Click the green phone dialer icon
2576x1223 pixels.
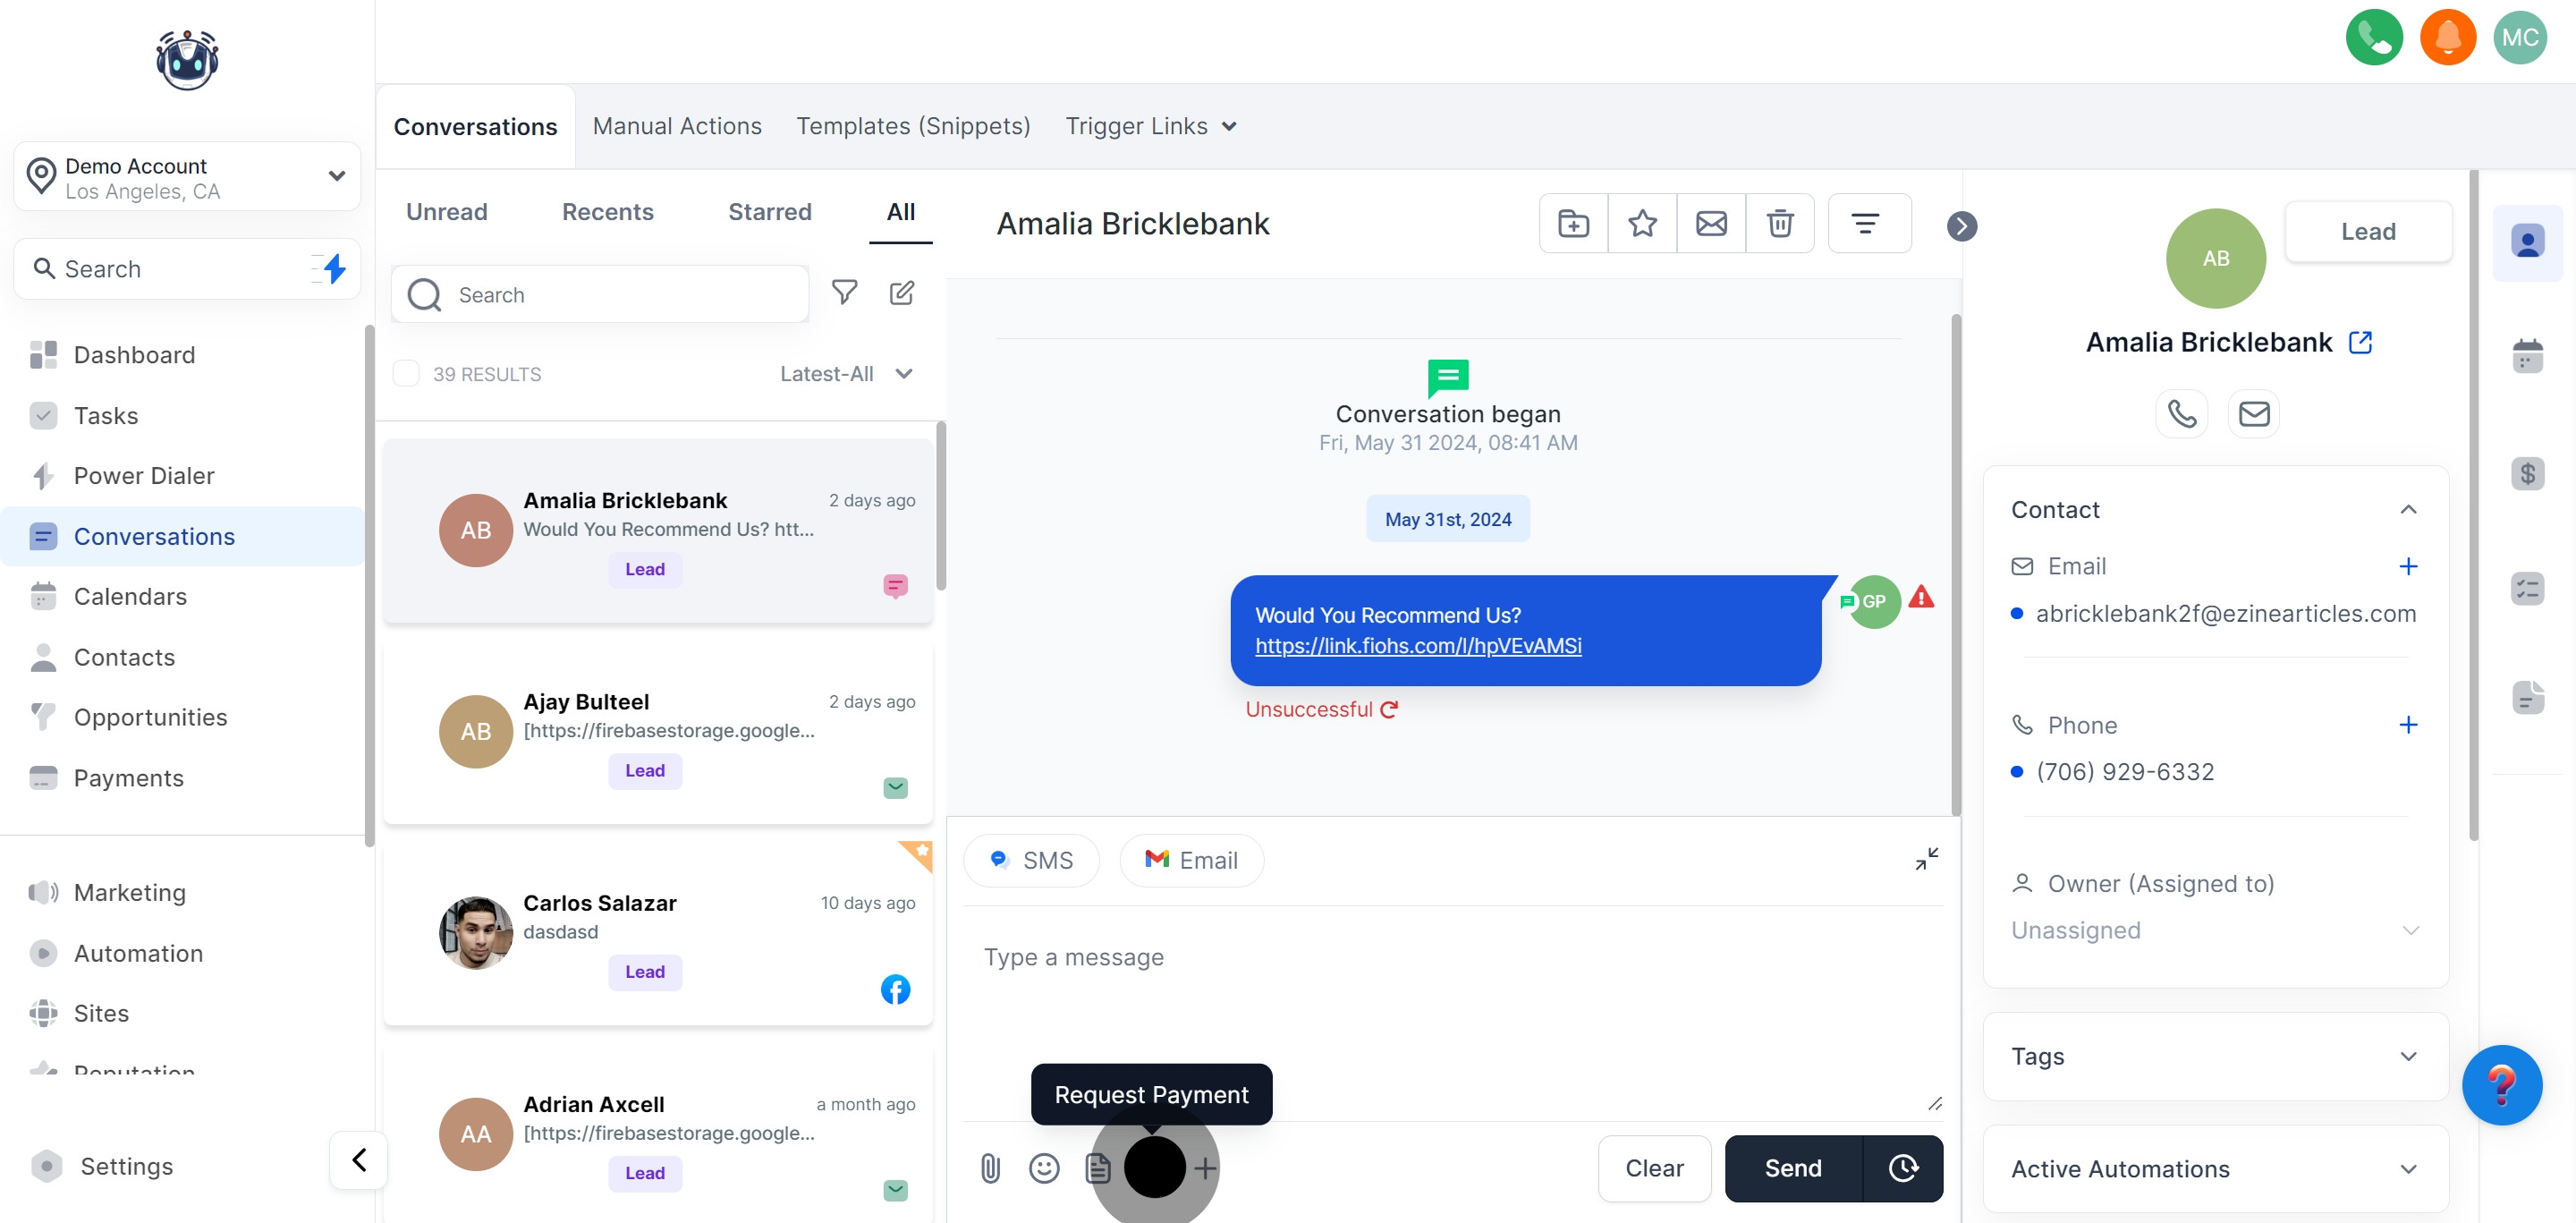tap(2373, 38)
